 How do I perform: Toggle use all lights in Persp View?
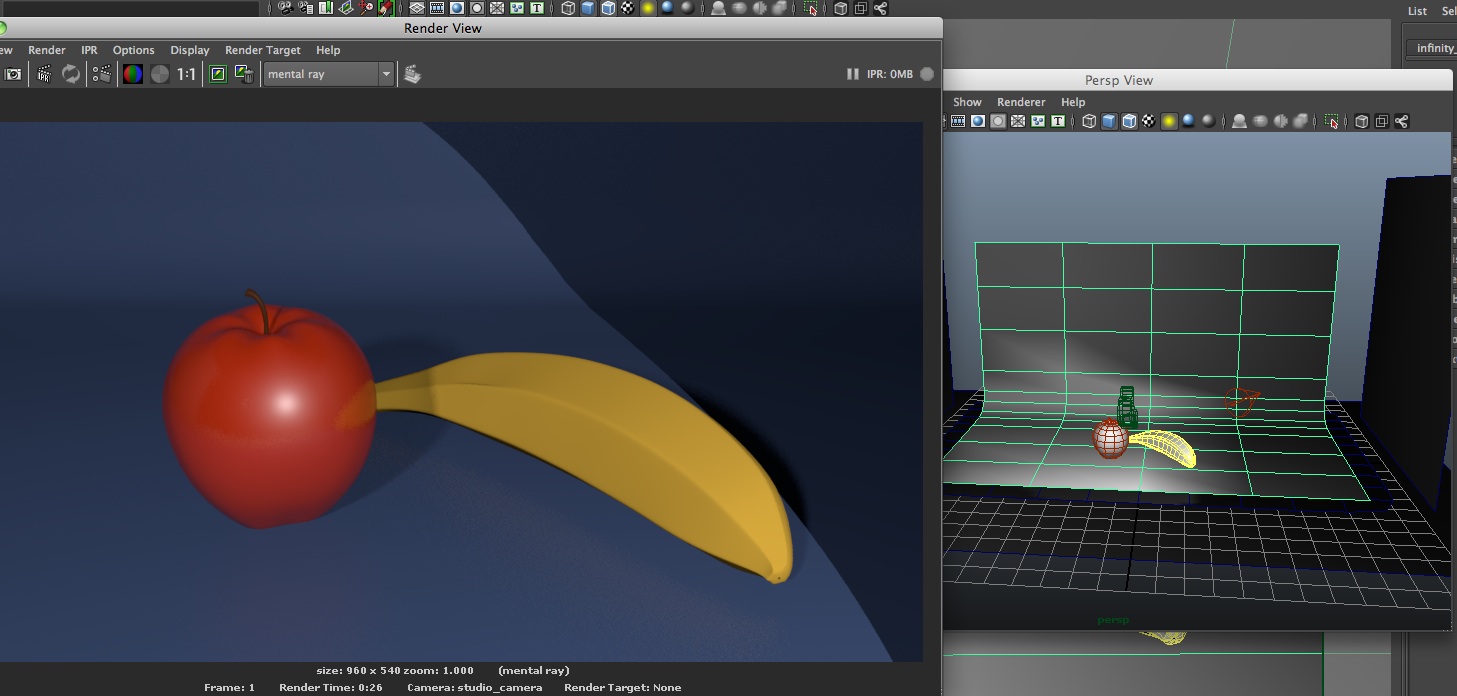[x=1169, y=121]
